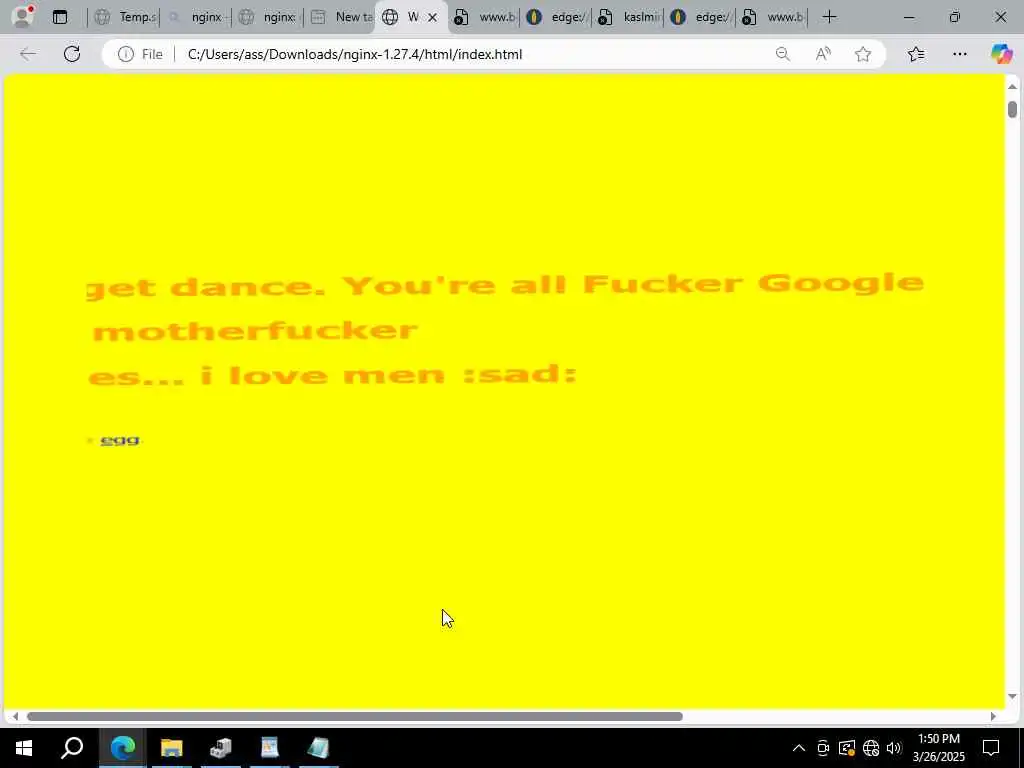The image size is (1024, 768).
Task: Open the zoom out magnifier in address bar
Action: click(x=782, y=54)
